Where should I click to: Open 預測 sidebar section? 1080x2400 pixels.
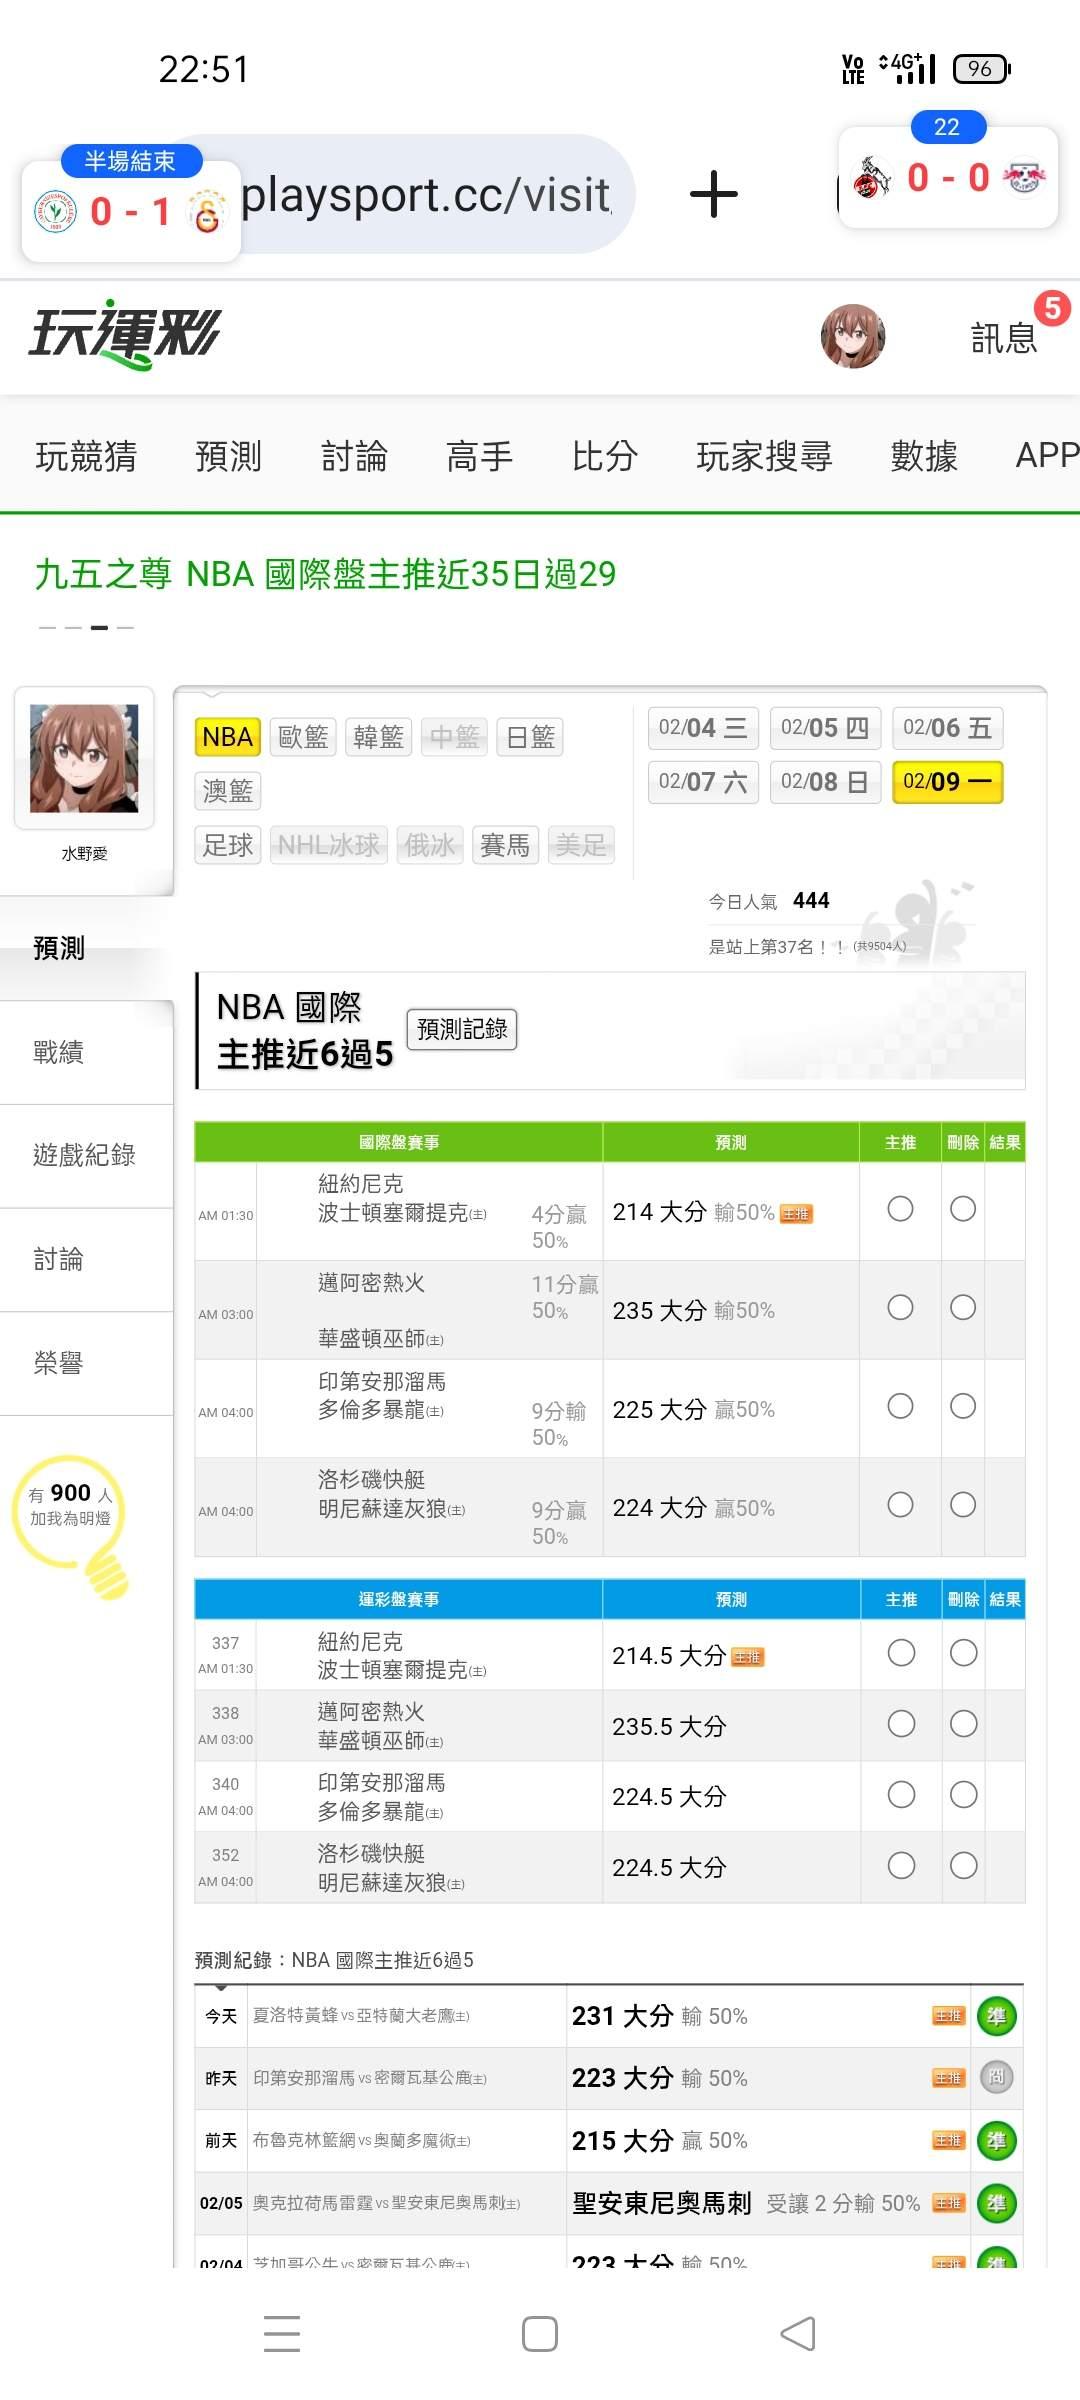[x=86, y=948]
